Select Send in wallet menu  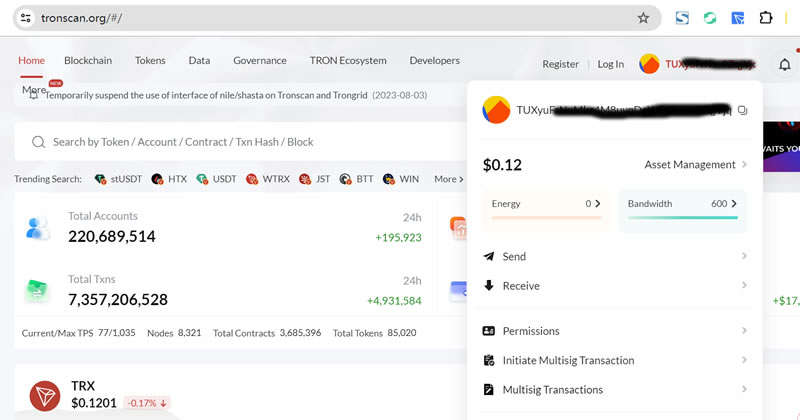pyautogui.click(x=615, y=256)
